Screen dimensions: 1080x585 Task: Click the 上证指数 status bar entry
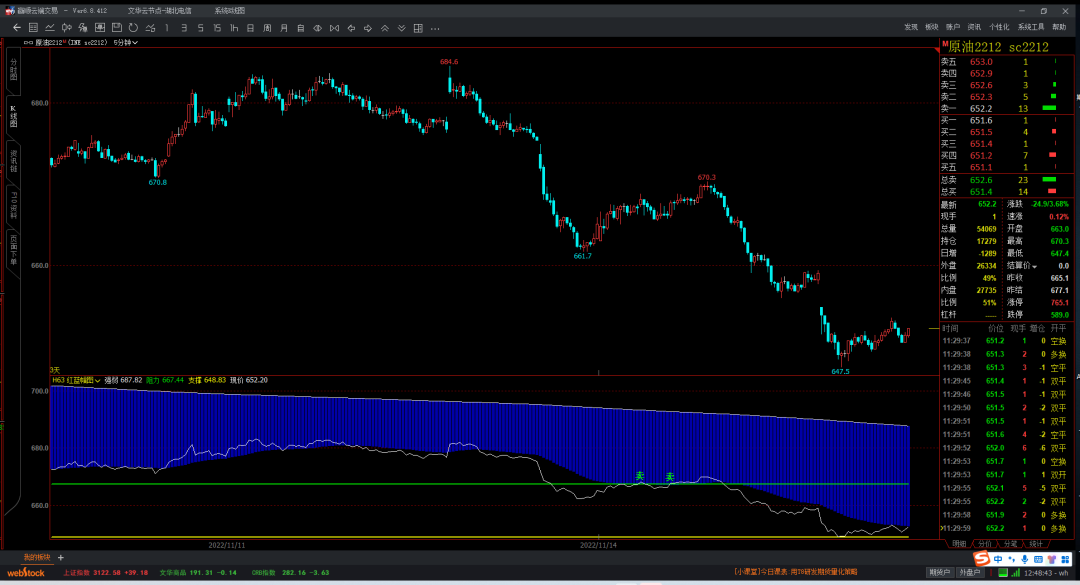[x=105, y=573]
